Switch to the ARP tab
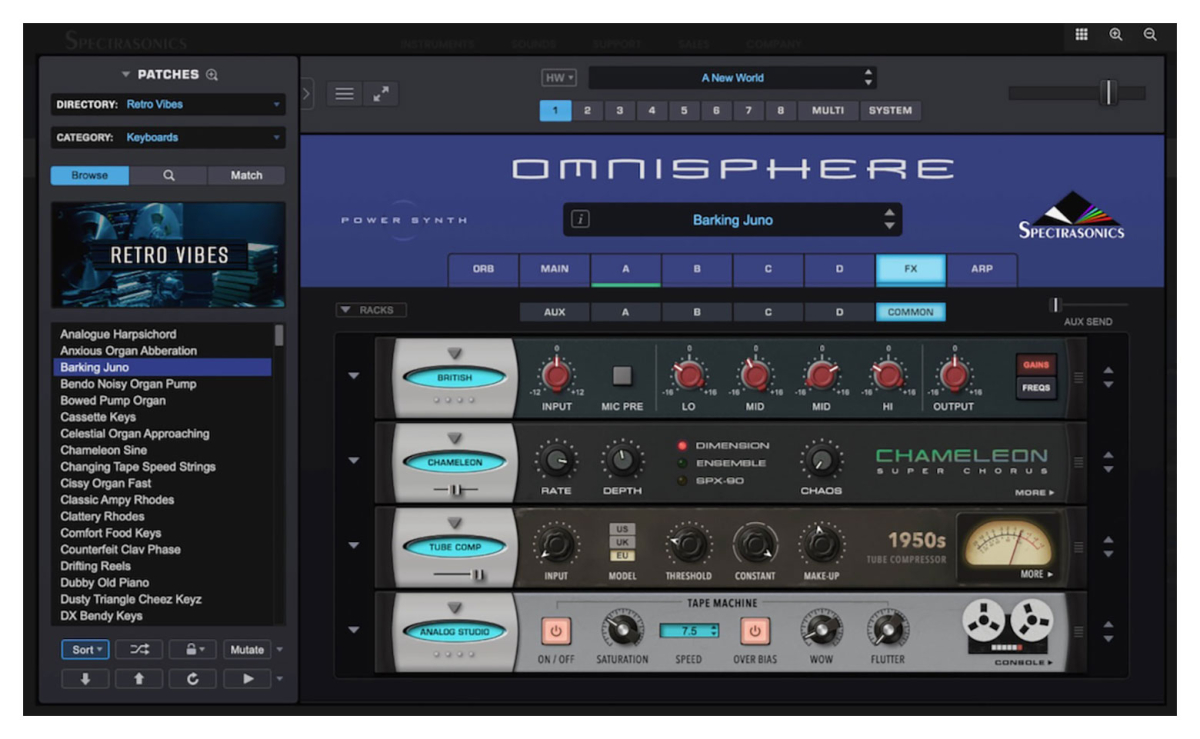1200x739 pixels. (982, 269)
